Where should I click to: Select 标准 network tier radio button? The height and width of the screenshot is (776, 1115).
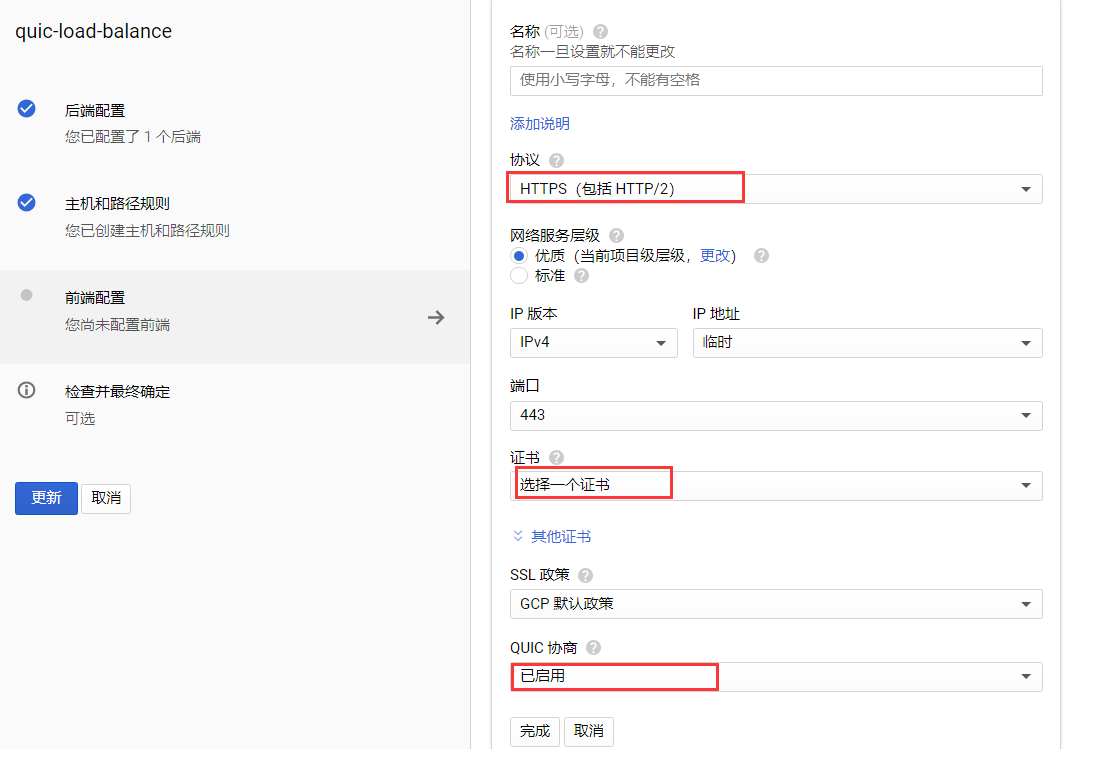click(x=519, y=276)
